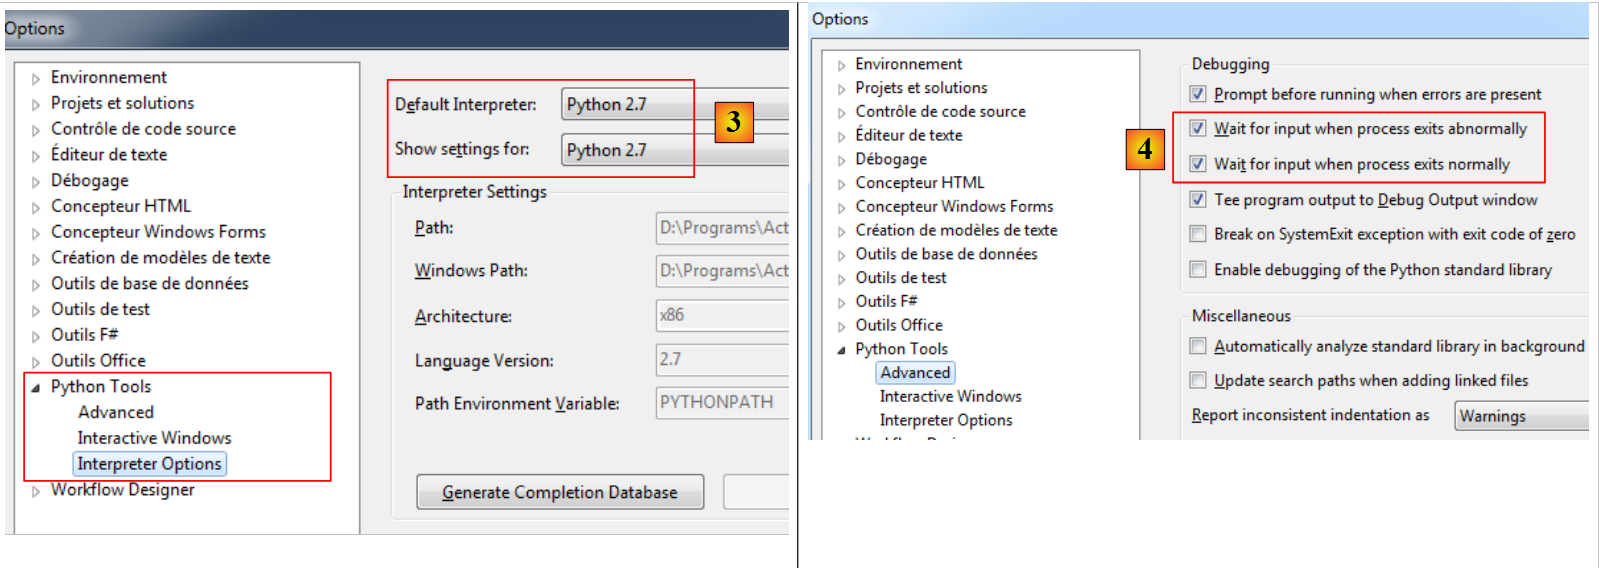Screen dimensions: 1599x568
Task: Click the Path Environment Variable field
Action: [720, 403]
